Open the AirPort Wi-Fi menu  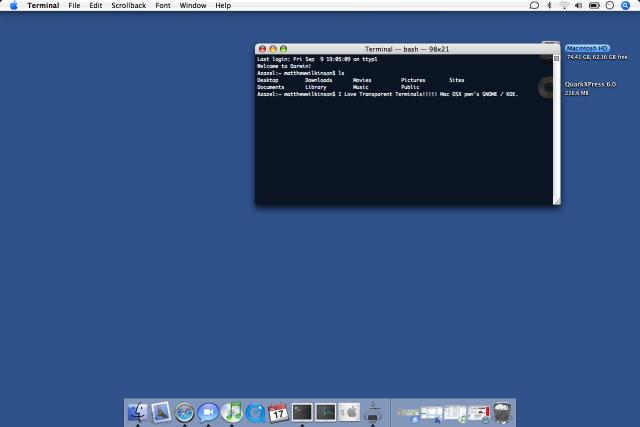[x=564, y=5]
